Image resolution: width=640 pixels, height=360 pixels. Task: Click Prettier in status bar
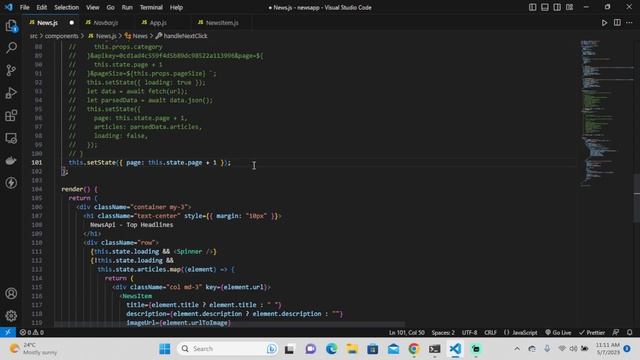pos(592,333)
